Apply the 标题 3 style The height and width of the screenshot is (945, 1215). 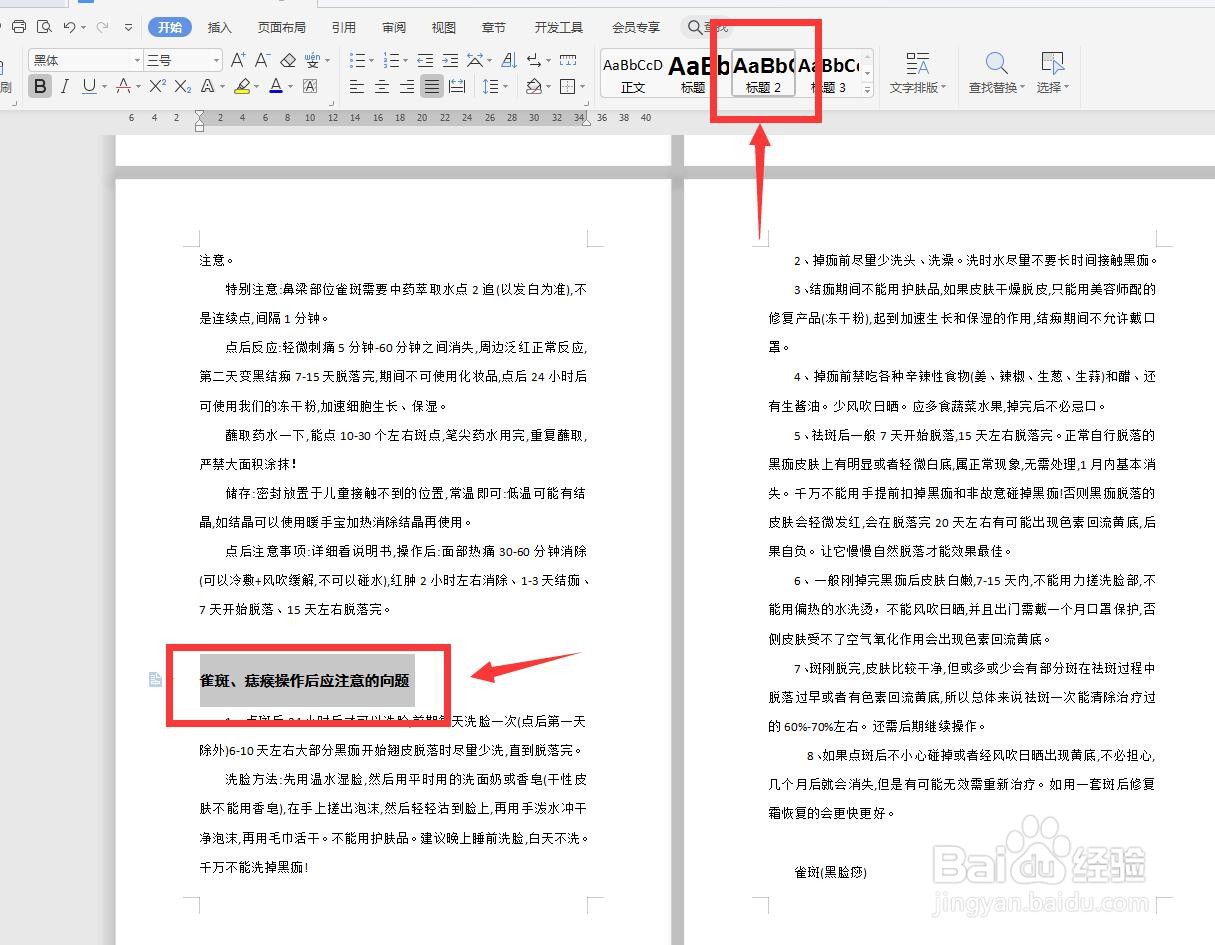point(828,74)
